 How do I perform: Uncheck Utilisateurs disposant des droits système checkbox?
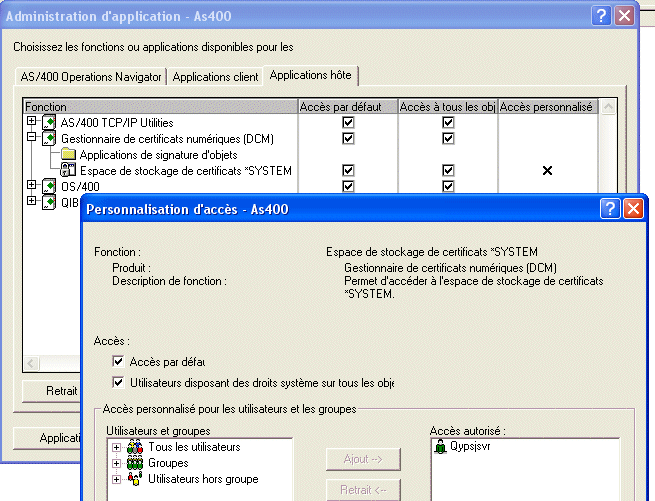tap(118, 382)
